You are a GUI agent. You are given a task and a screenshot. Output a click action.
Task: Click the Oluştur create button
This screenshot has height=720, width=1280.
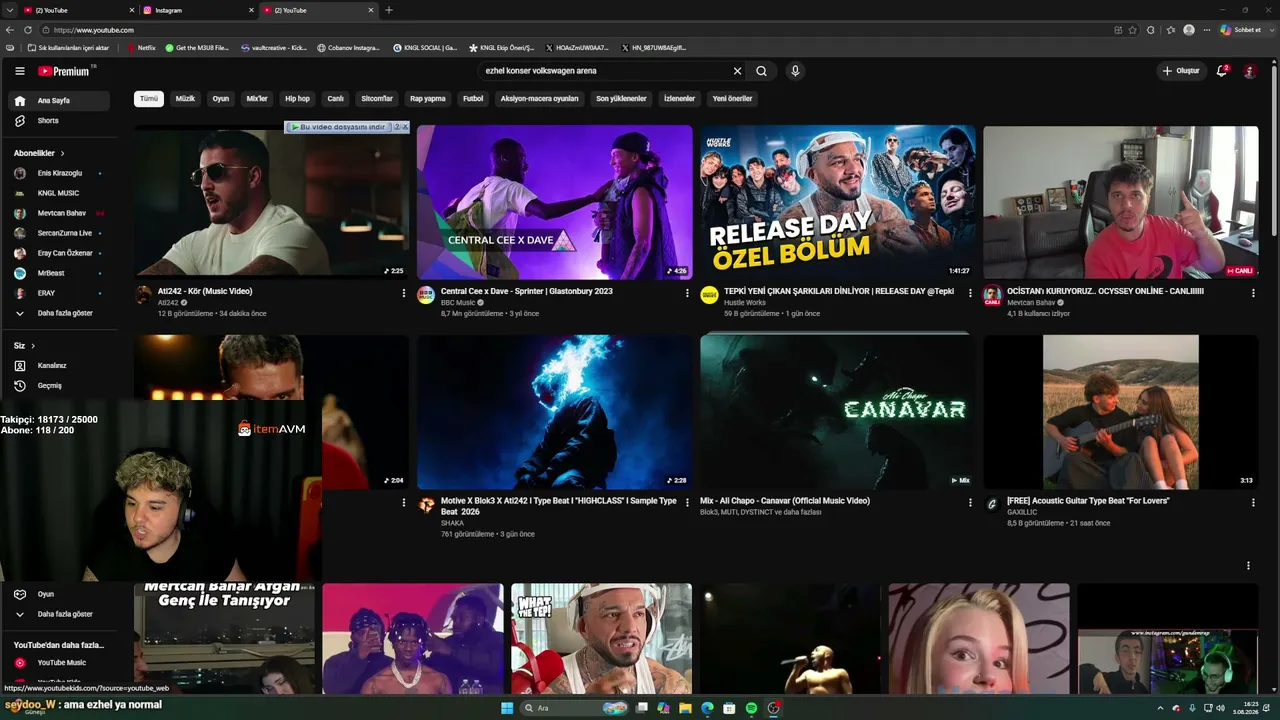point(1181,71)
